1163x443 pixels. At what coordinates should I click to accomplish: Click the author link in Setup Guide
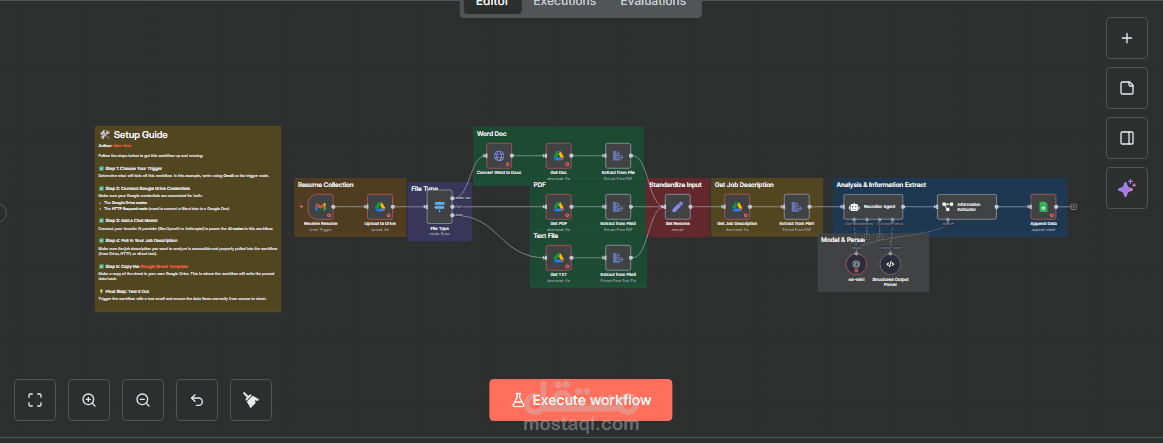pyautogui.click(x=122, y=146)
